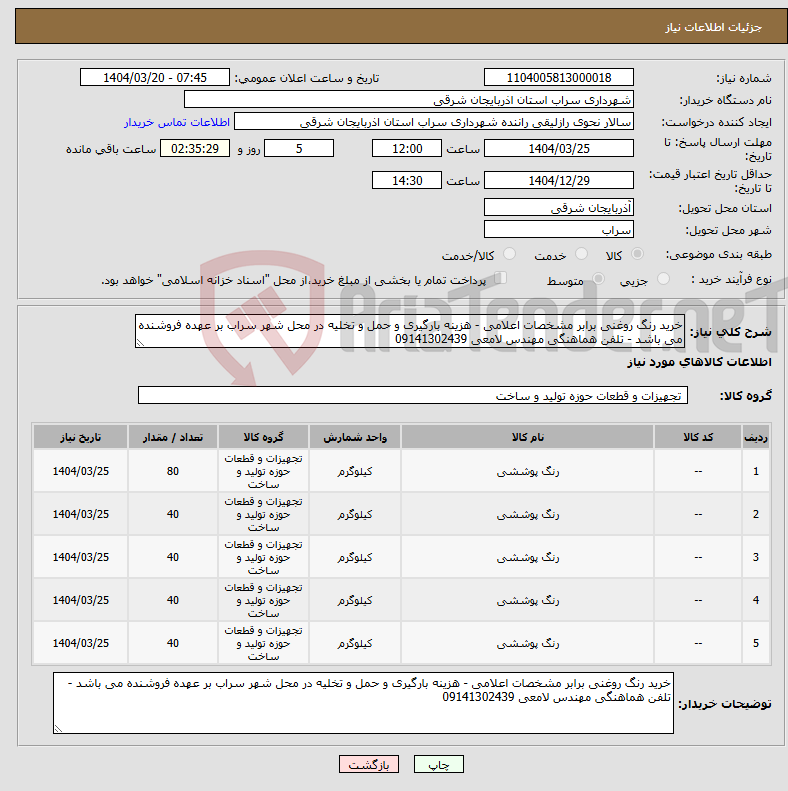The height and width of the screenshot is (791, 788).
Task: Click quantity 40 in row 5
Action: 173,643
